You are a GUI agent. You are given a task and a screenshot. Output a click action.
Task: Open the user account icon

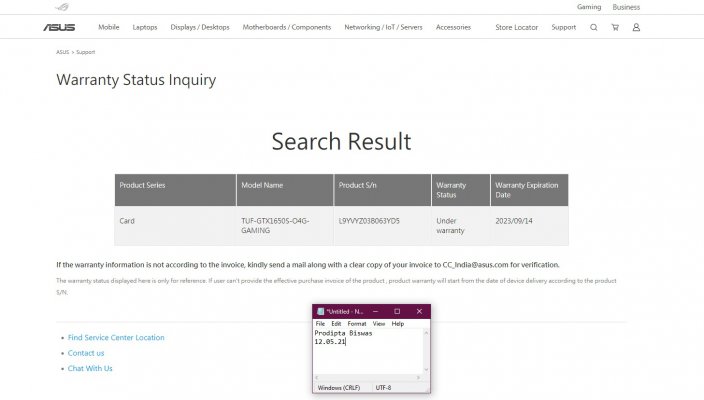pos(636,27)
